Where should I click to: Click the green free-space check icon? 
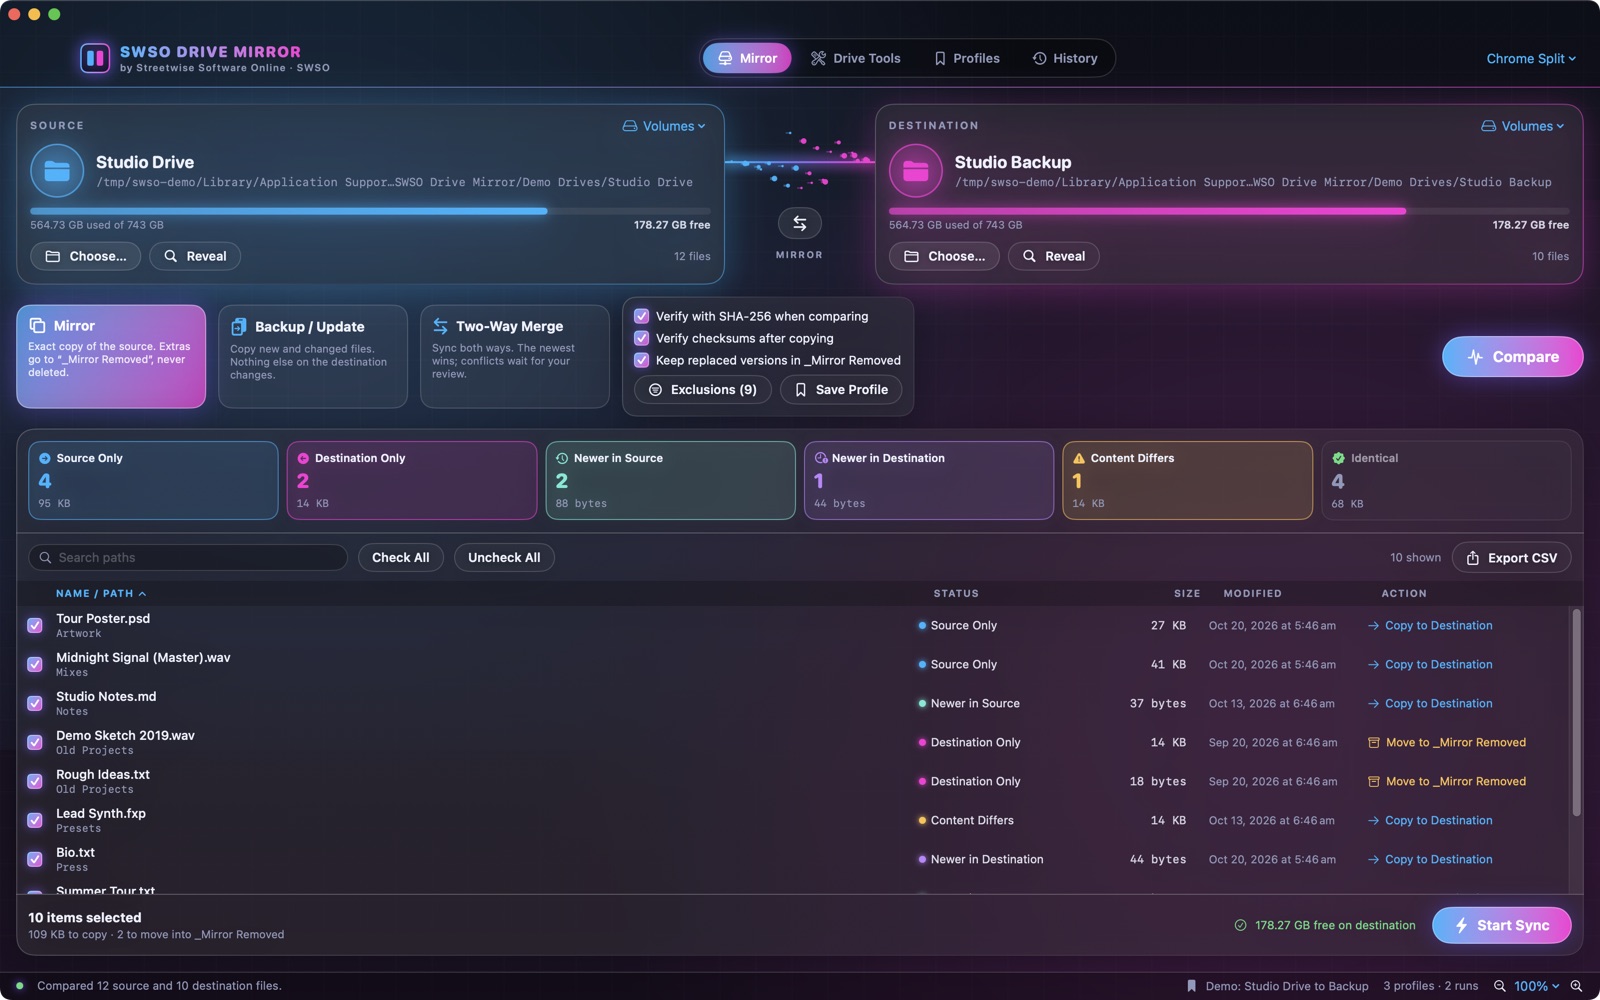(1240, 926)
